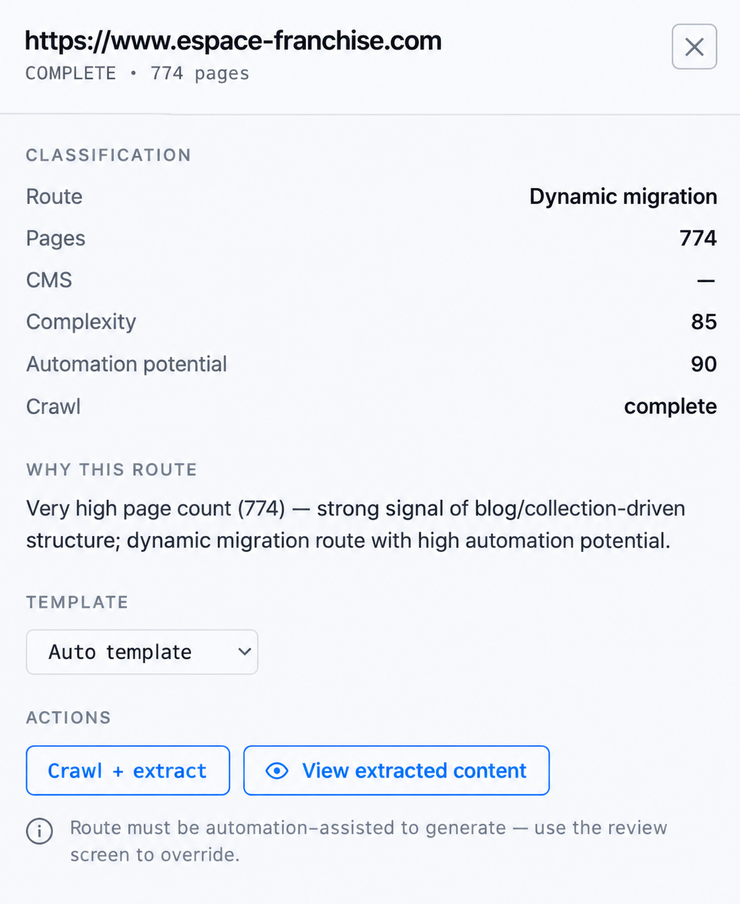This screenshot has height=904, width=740.
Task: Click the eye icon in View extracted content
Action: [x=277, y=771]
